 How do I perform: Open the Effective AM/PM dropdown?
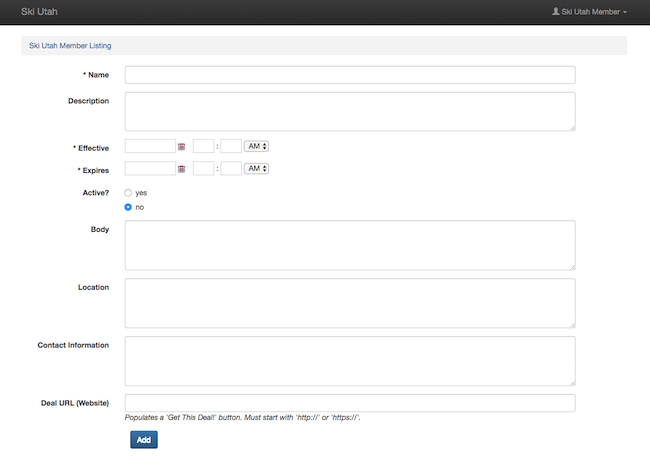click(257, 146)
